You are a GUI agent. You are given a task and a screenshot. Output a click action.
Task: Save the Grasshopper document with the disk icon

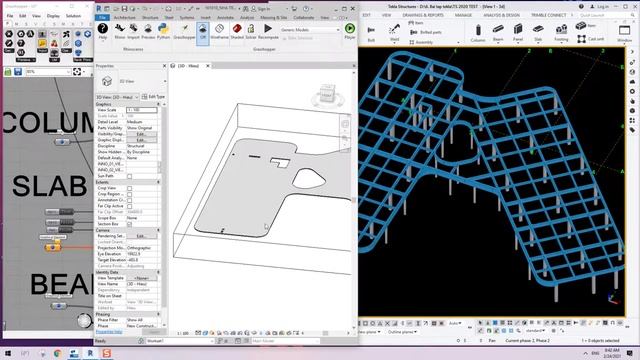click(18, 72)
